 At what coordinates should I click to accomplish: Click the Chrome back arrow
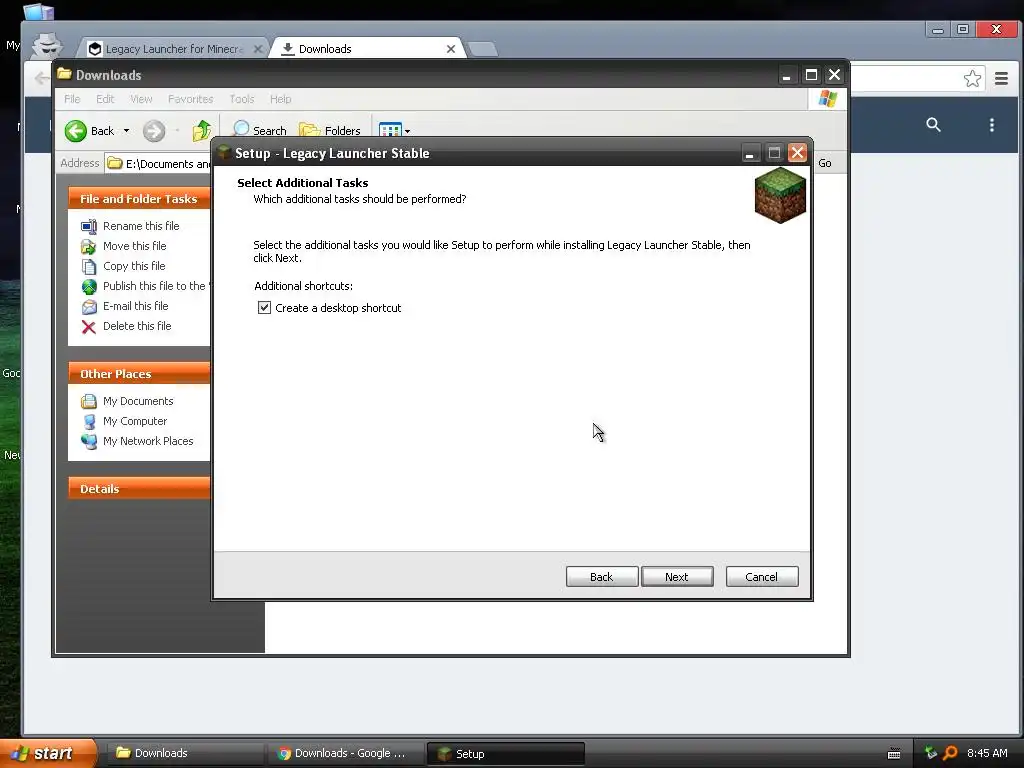tap(40, 78)
